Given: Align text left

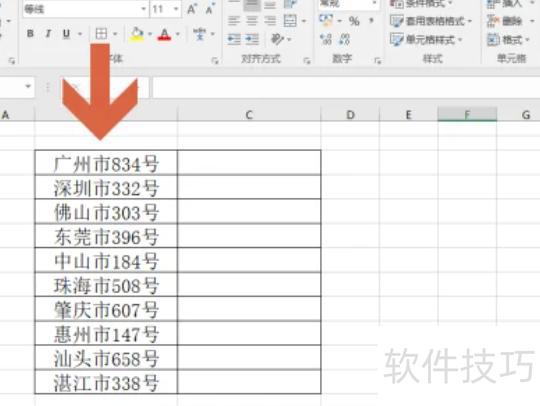Looking at the screenshot, I should (234, 21).
